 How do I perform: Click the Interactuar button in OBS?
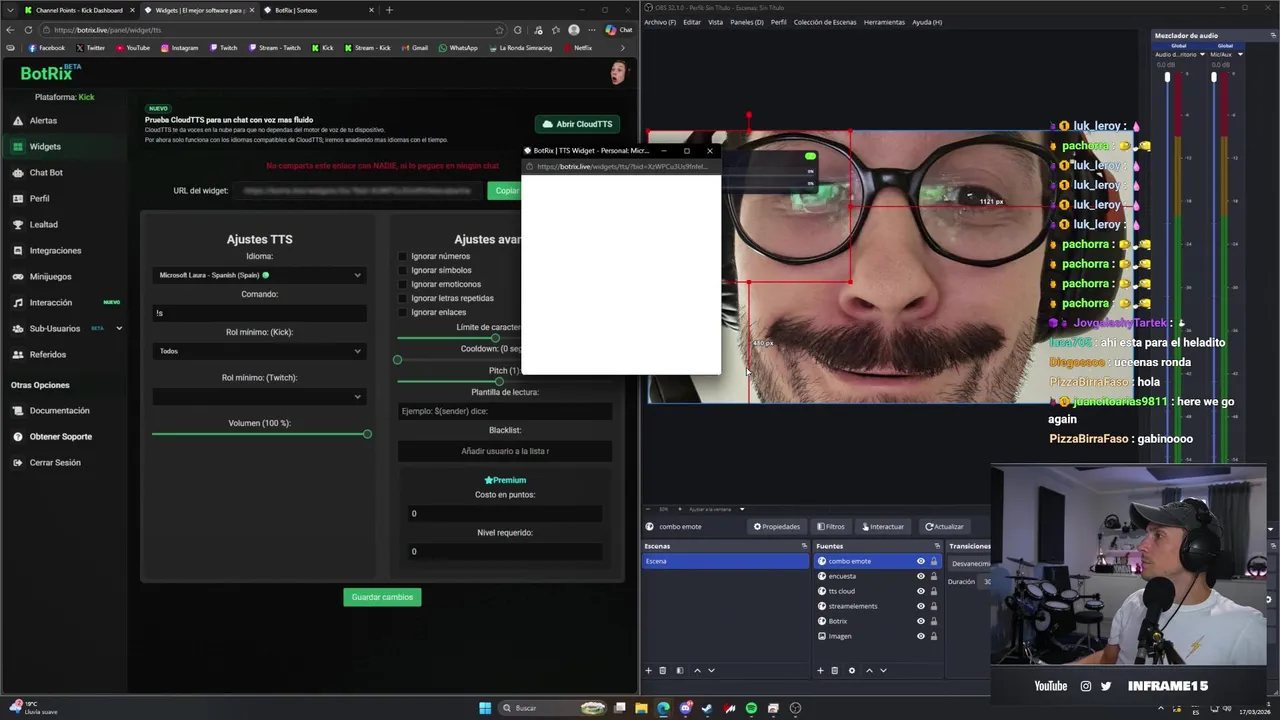tap(882, 526)
